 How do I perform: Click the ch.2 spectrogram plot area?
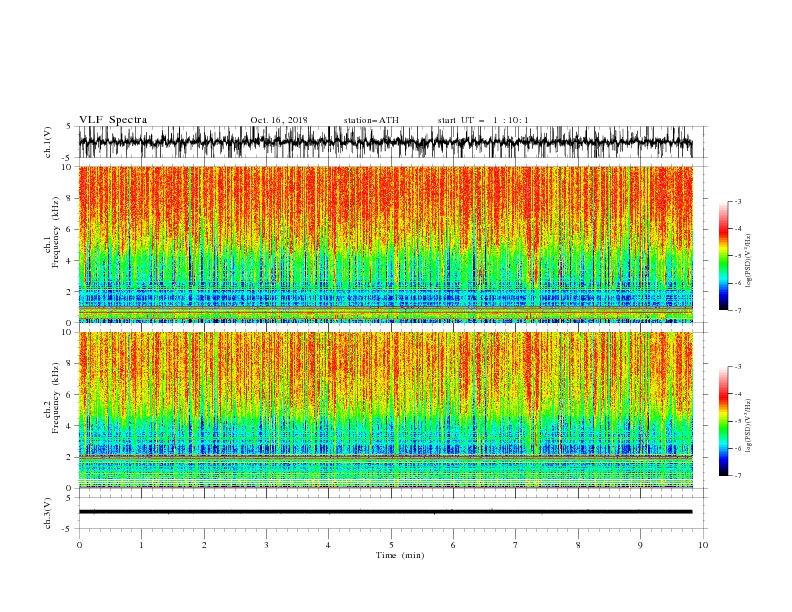click(x=385, y=410)
